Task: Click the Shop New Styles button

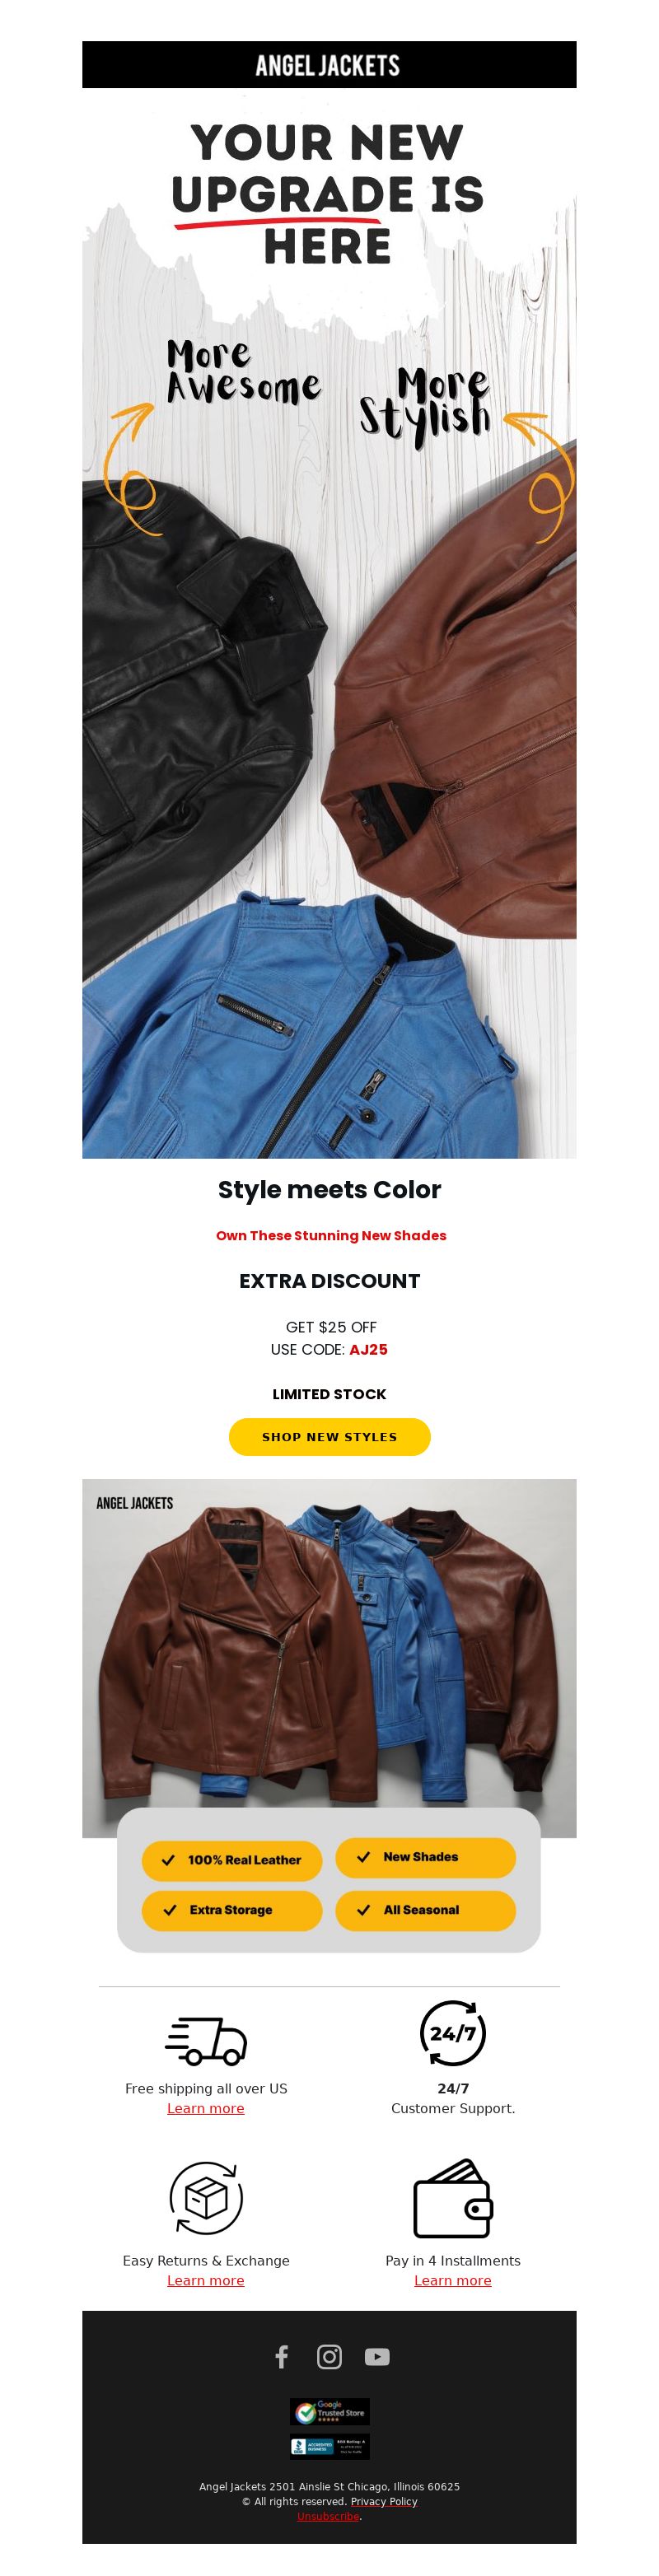Action: pyautogui.click(x=330, y=1437)
